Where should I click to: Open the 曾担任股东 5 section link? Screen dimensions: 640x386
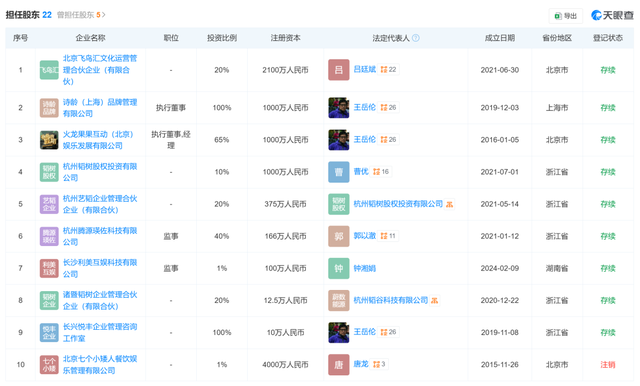(x=81, y=15)
